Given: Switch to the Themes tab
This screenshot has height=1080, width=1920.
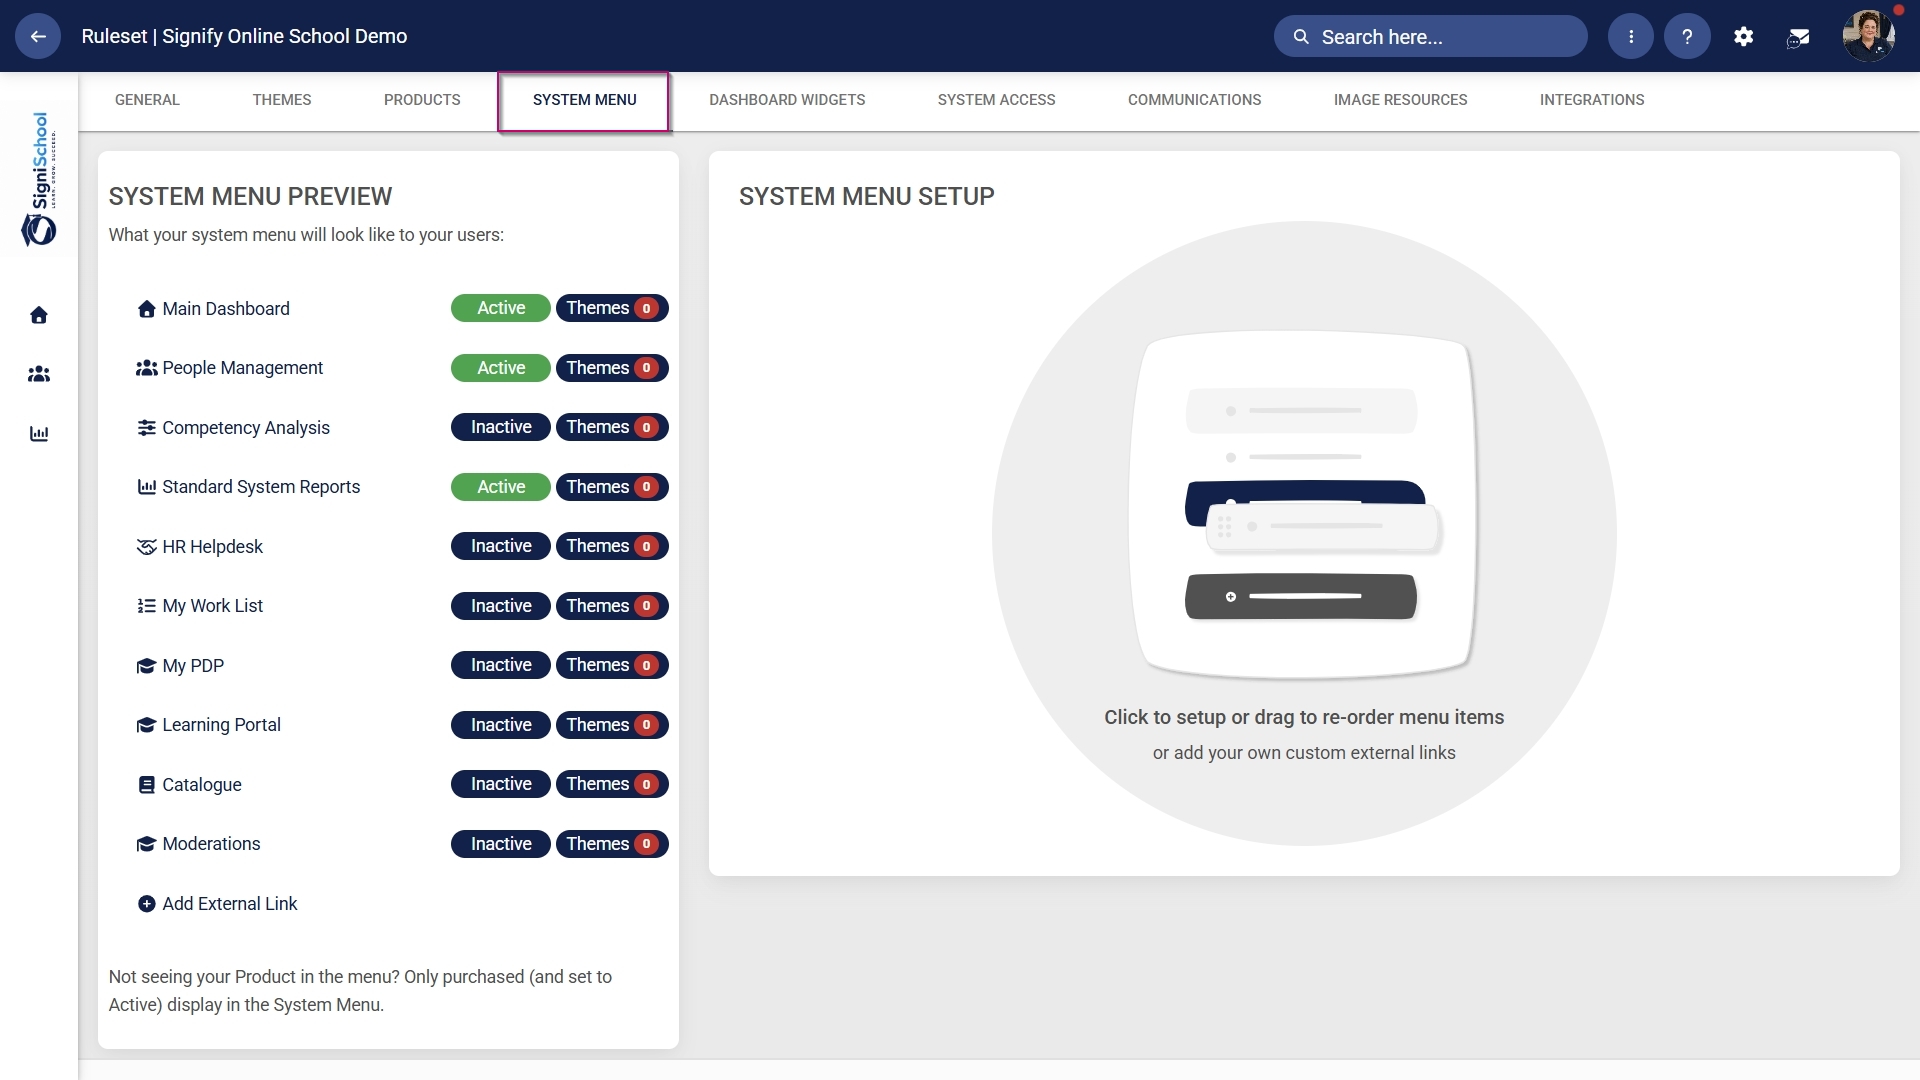Looking at the screenshot, I should (x=282, y=100).
